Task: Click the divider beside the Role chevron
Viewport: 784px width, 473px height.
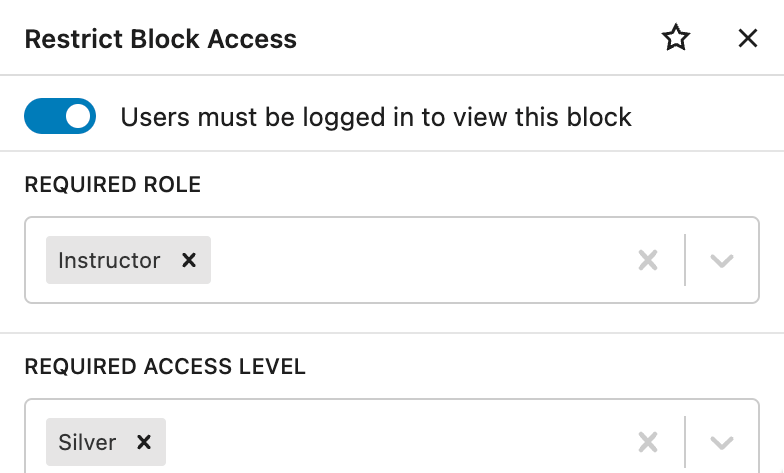Action: click(685, 260)
